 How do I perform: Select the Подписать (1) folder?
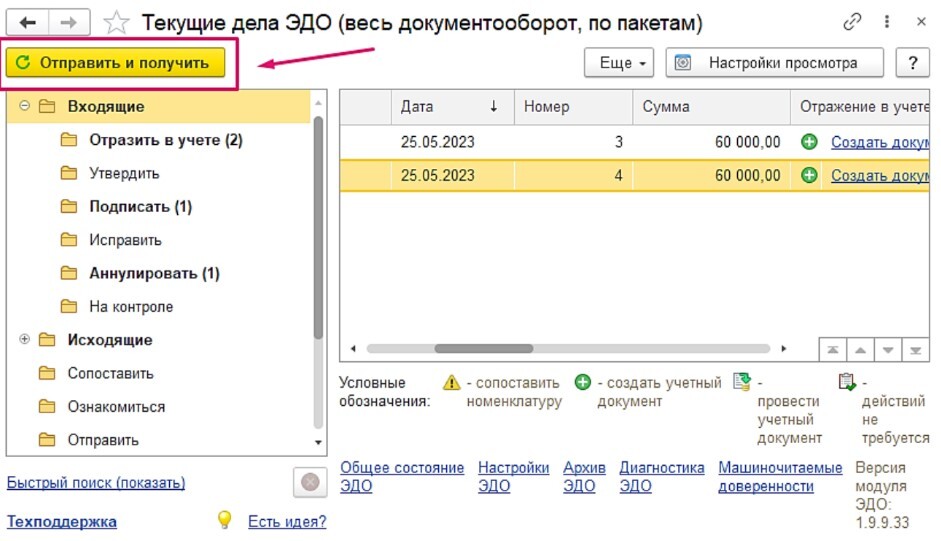(140, 207)
